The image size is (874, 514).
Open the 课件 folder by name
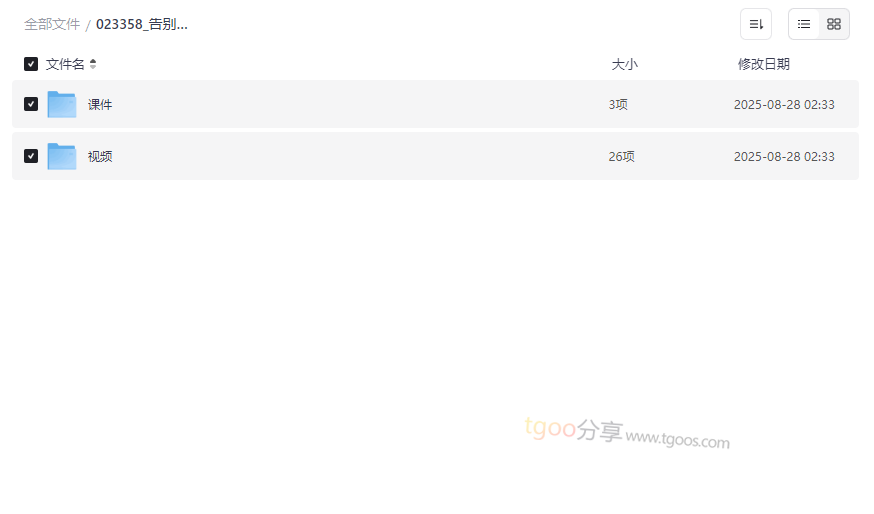(x=100, y=104)
